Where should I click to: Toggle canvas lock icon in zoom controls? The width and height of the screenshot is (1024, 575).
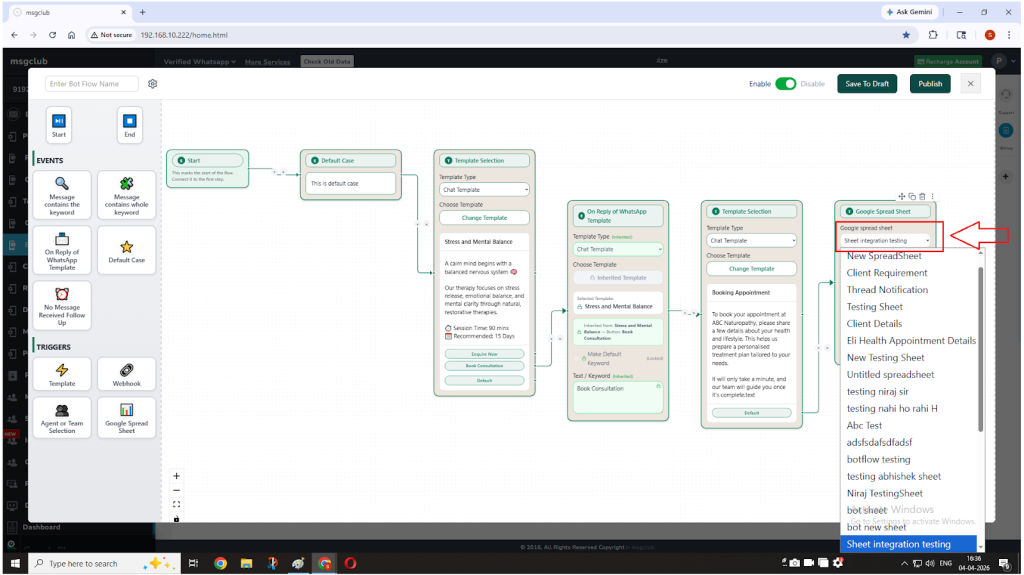tap(177, 518)
